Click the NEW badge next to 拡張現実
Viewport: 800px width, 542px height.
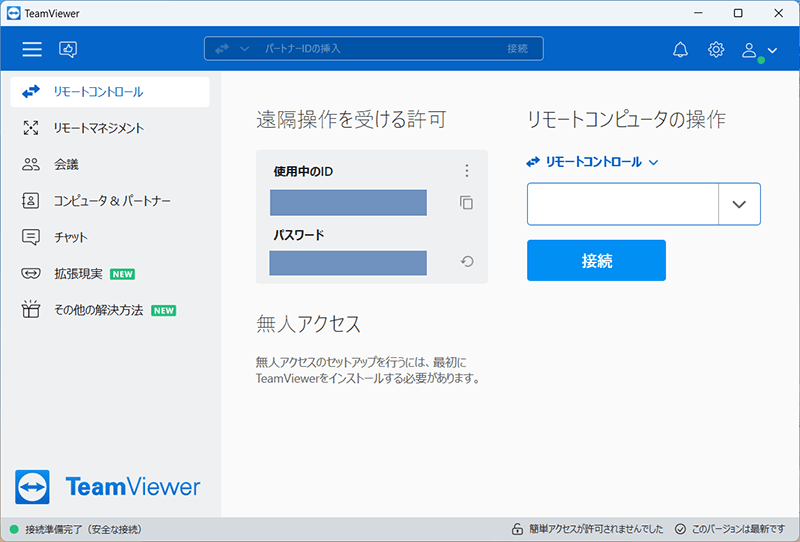[x=122, y=274]
